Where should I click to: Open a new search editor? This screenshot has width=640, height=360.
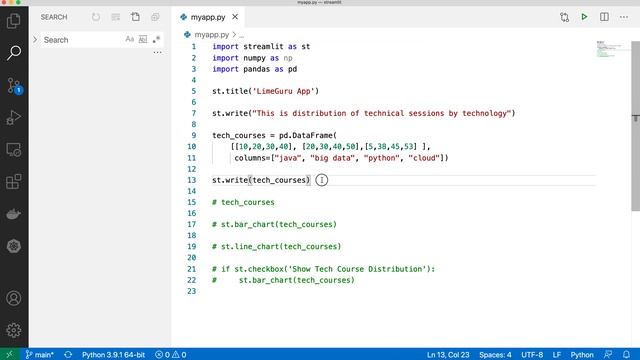pyautogui.click(x=135, y=17)
